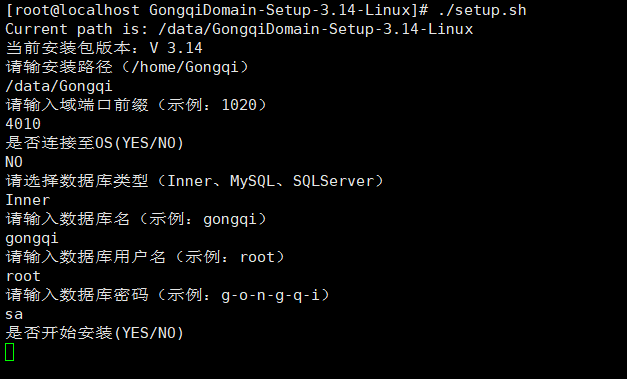Image resolution: width=627 pixels, height=379 pixels.
Task: Click the MySQL option in database prompt
Action: [x=252, y=181]
